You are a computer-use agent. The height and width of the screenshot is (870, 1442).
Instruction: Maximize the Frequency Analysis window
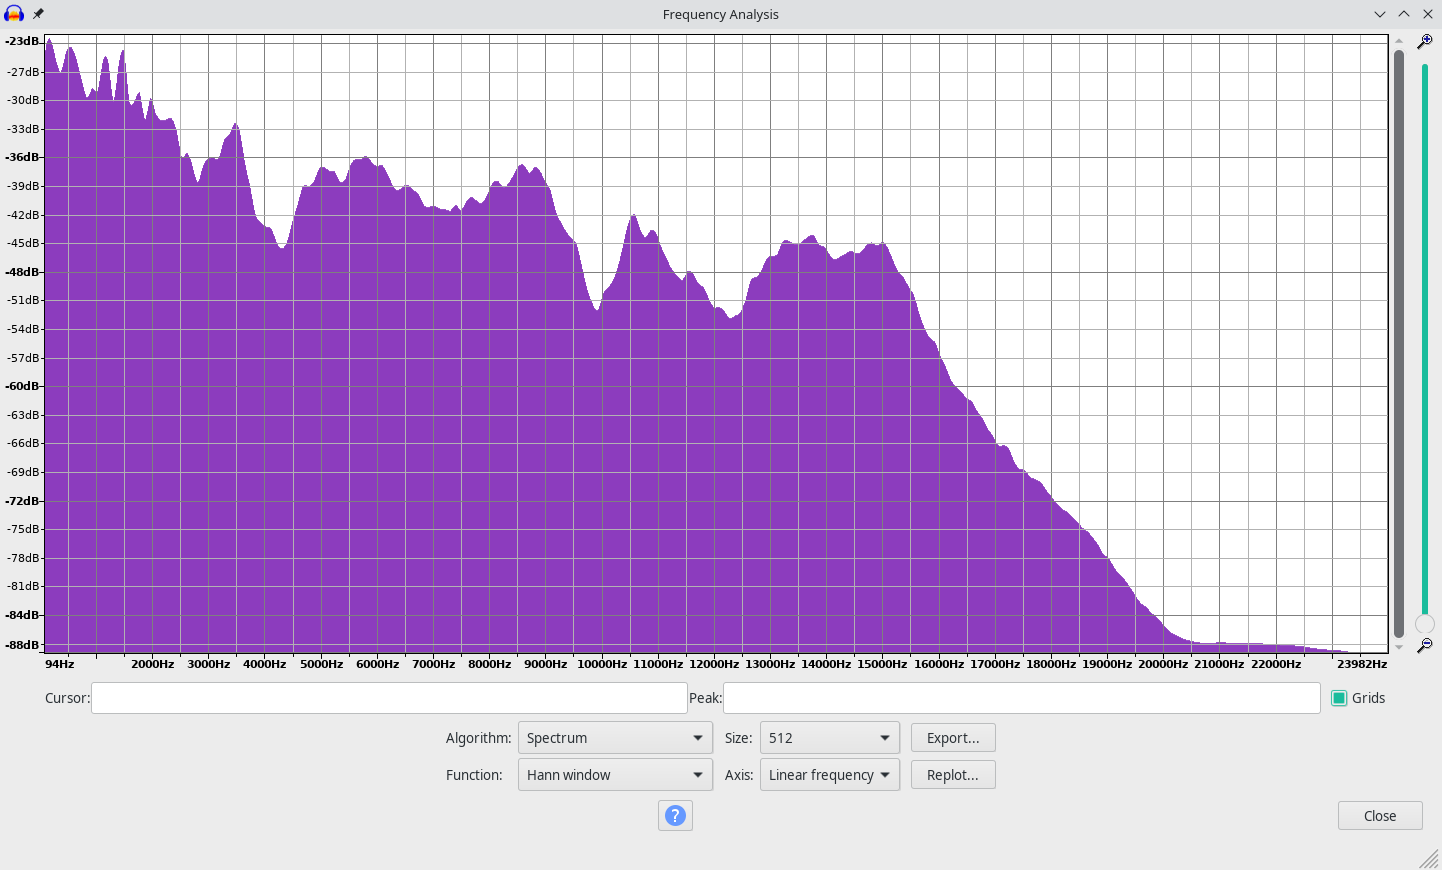pyautogui.click(x=1404, y=14)
